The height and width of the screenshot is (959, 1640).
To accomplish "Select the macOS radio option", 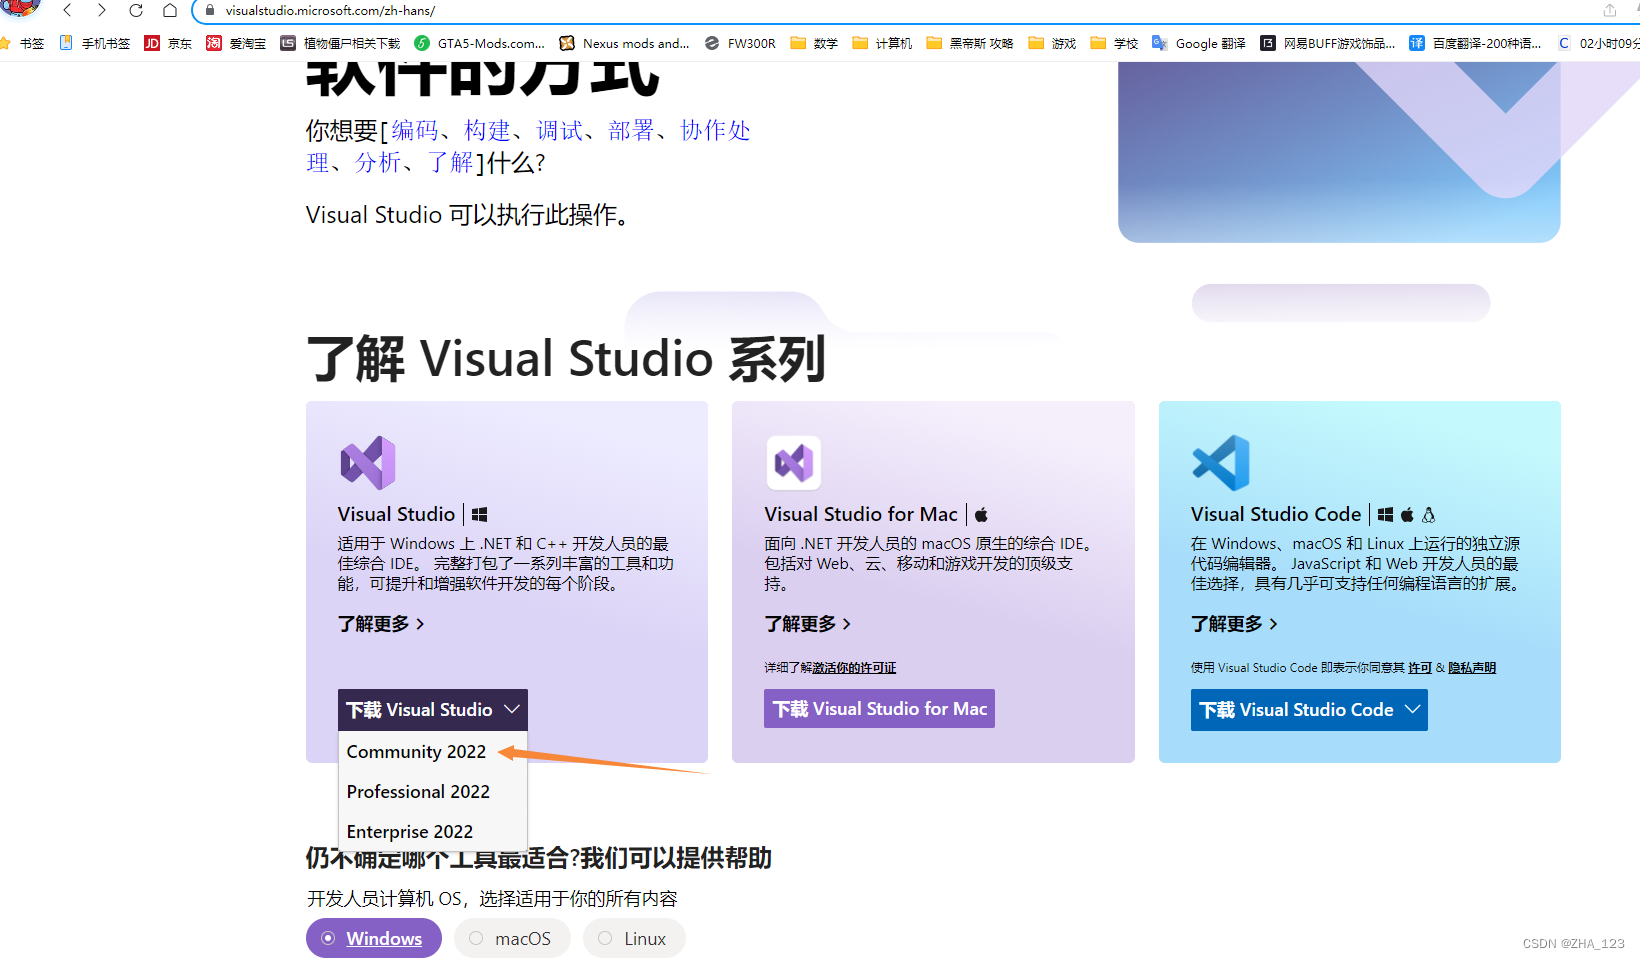I will (512, 939).
